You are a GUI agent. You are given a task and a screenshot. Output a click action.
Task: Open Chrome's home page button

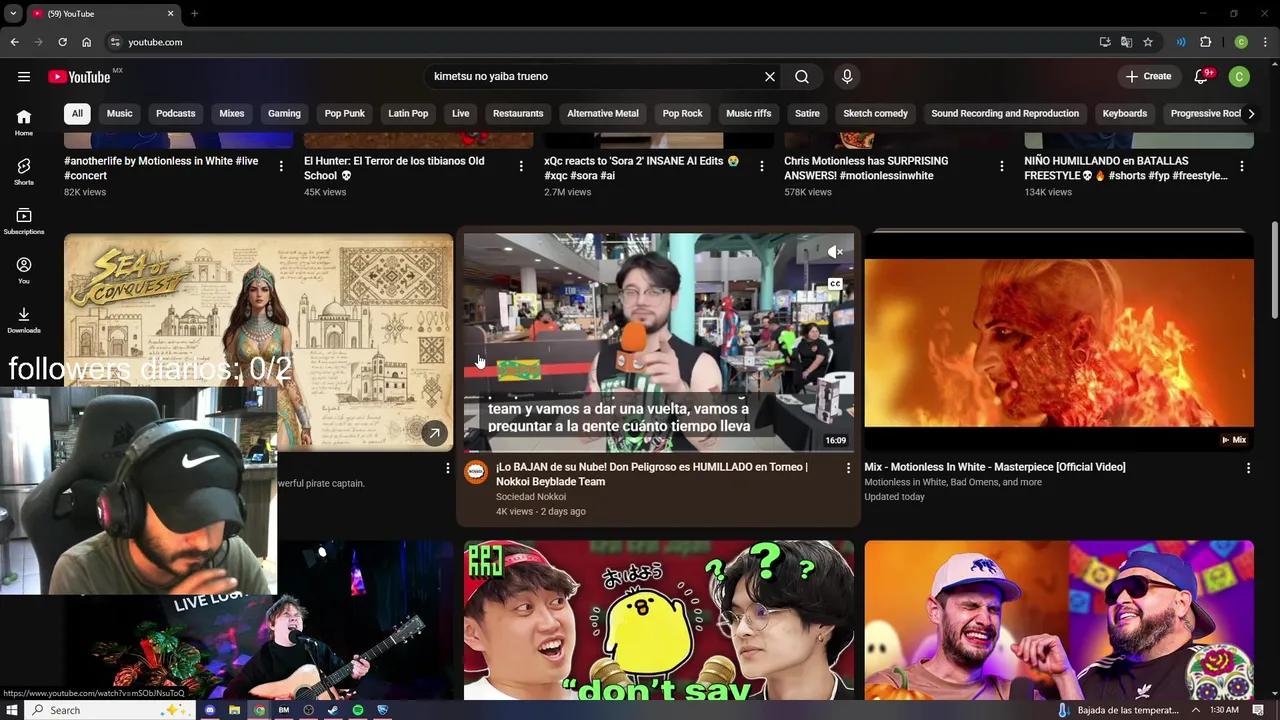(x=86, y=42)
